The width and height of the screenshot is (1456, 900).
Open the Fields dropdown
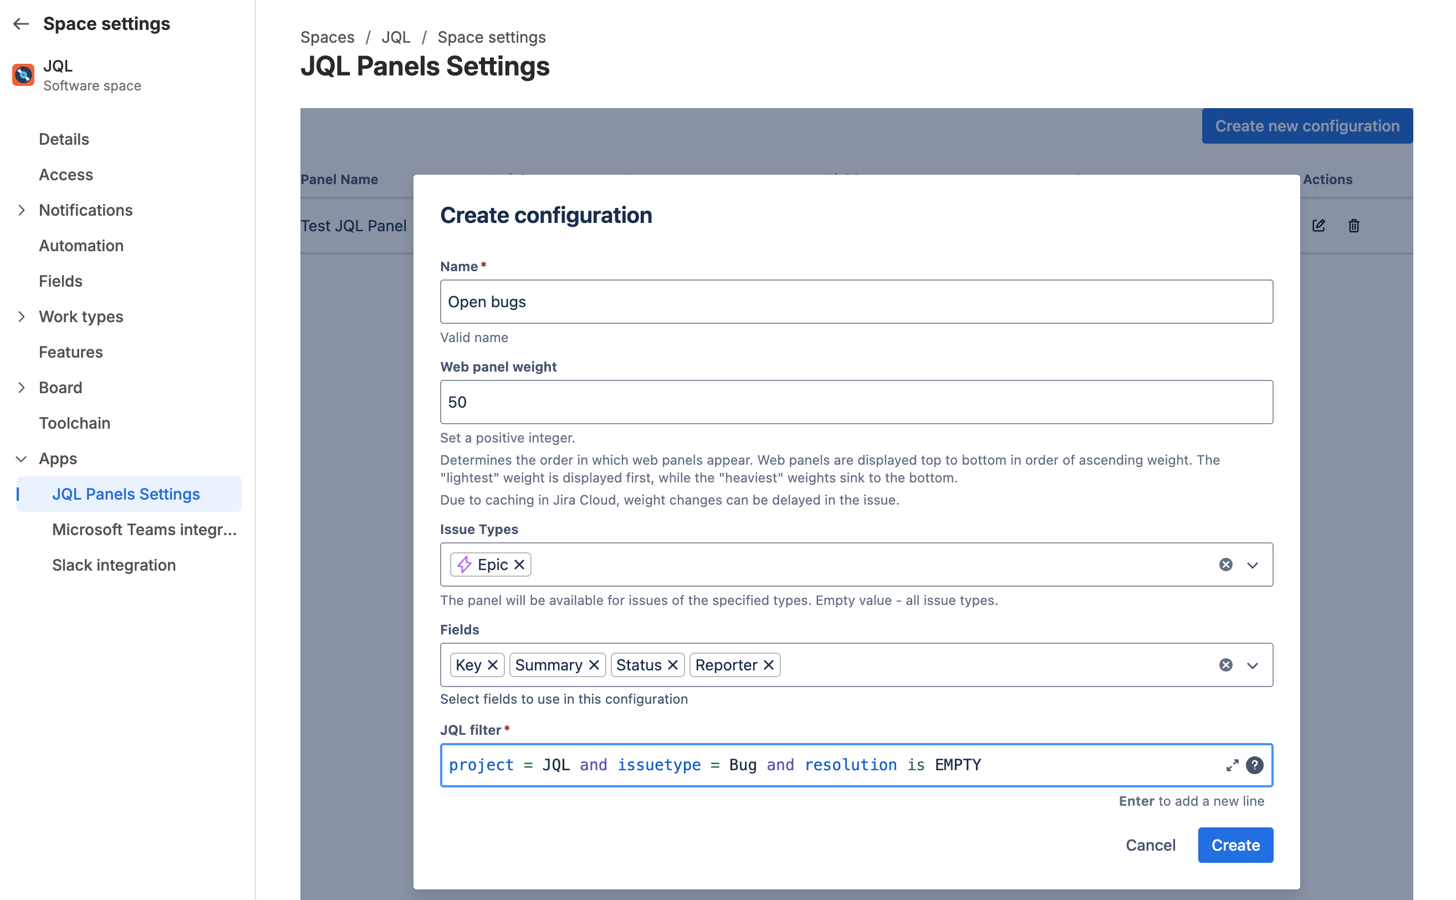(1252, 665)
